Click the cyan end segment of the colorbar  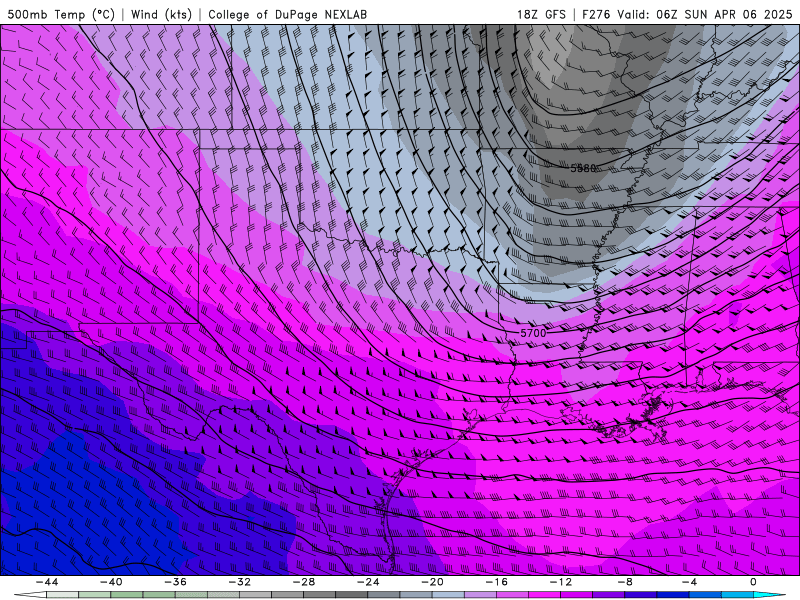click(x=769, y=595)
